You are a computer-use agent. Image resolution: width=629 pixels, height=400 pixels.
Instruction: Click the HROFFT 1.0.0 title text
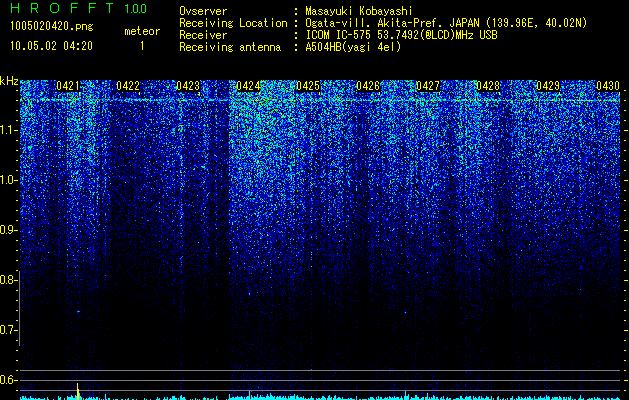[79, 8]
